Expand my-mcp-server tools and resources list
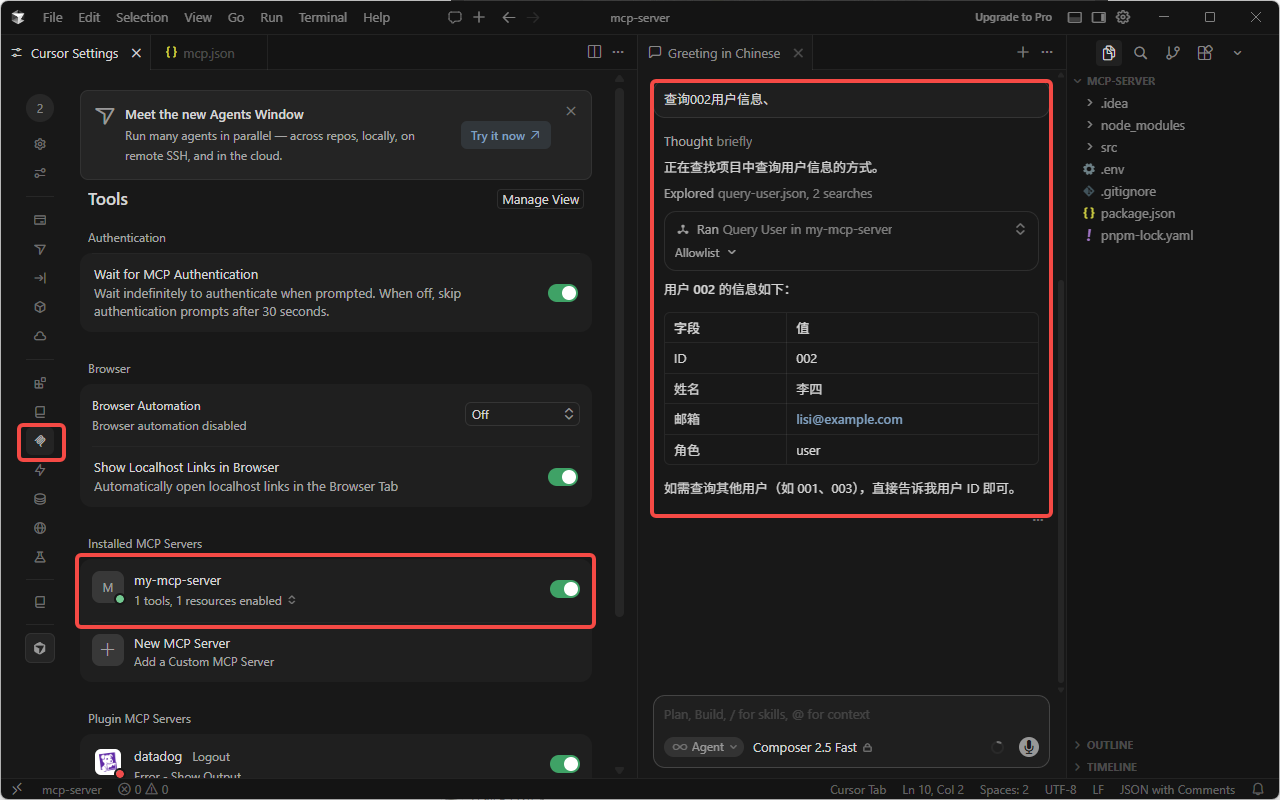This screenshot has height=800, width=1280. click(292, 601)
